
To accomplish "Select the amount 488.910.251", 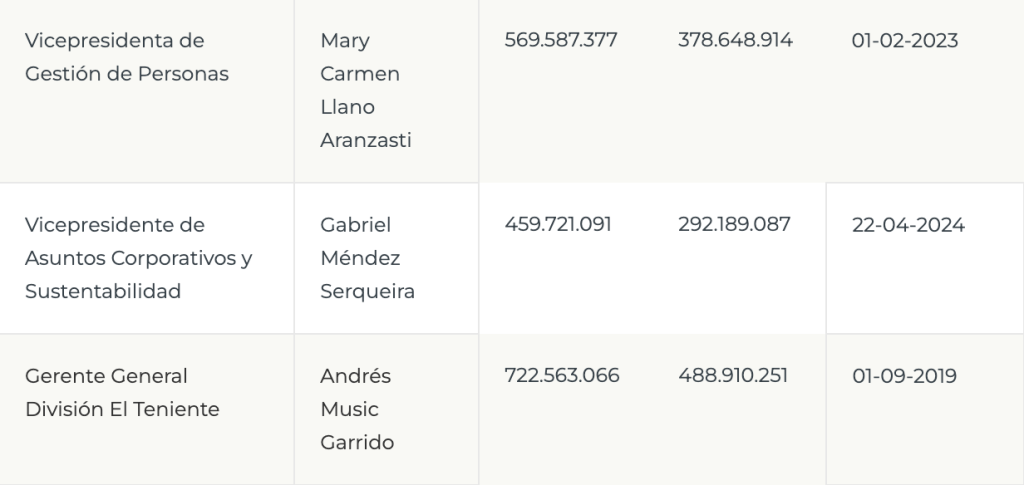I will [x=733, y=376].
